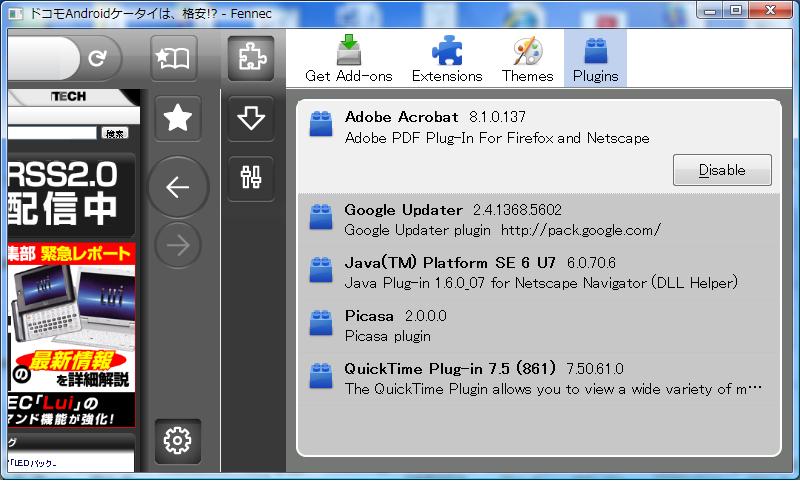Click the Adobe PDF Plug-In description text
This screenshot has height=481, width=800.
click(x=497, y=138)
